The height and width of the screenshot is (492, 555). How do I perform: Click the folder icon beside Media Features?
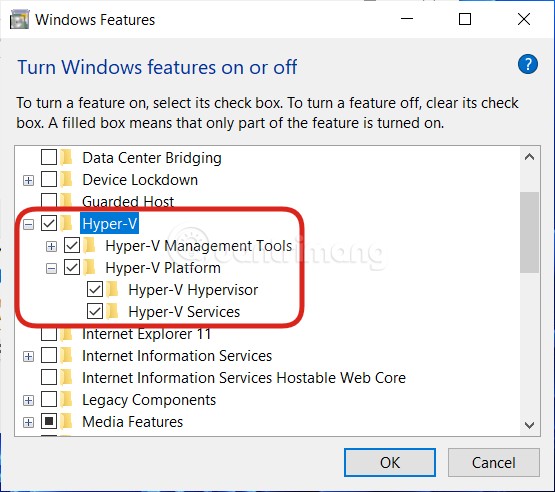[x=66, y=422]
